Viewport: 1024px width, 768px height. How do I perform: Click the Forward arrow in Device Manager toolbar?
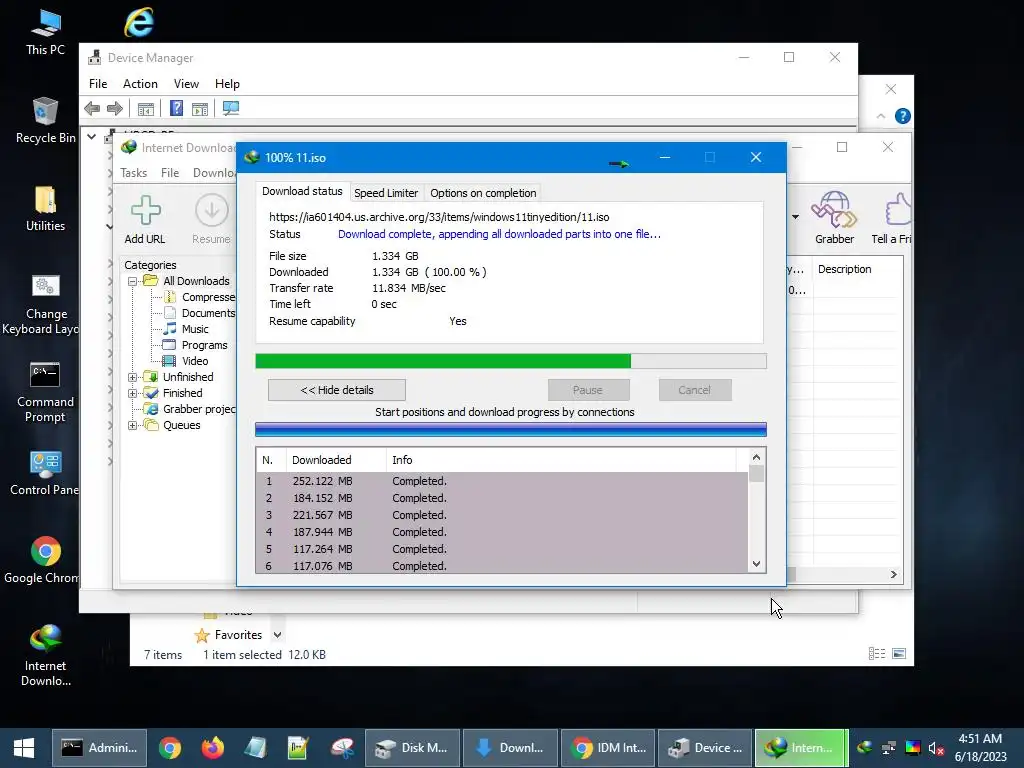115,108
